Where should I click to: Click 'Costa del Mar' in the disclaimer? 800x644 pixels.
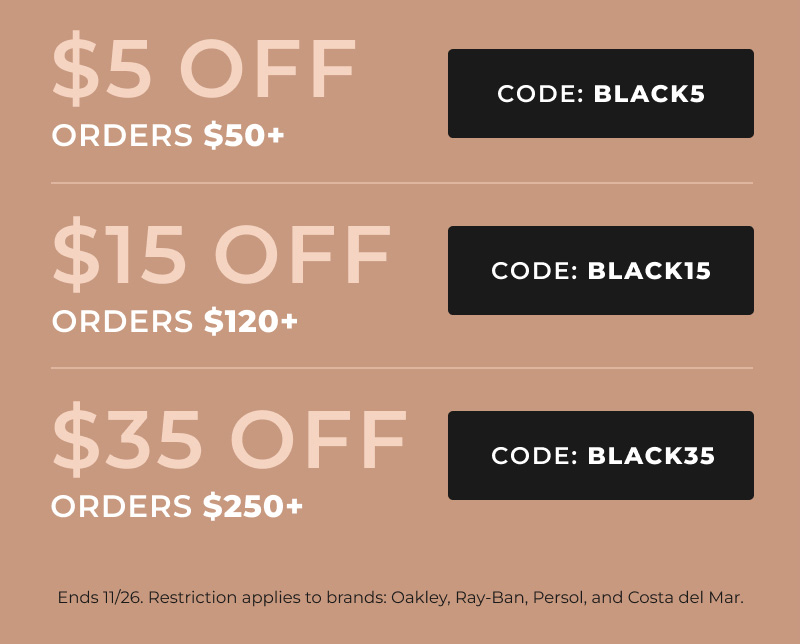[x=685, y=597]
